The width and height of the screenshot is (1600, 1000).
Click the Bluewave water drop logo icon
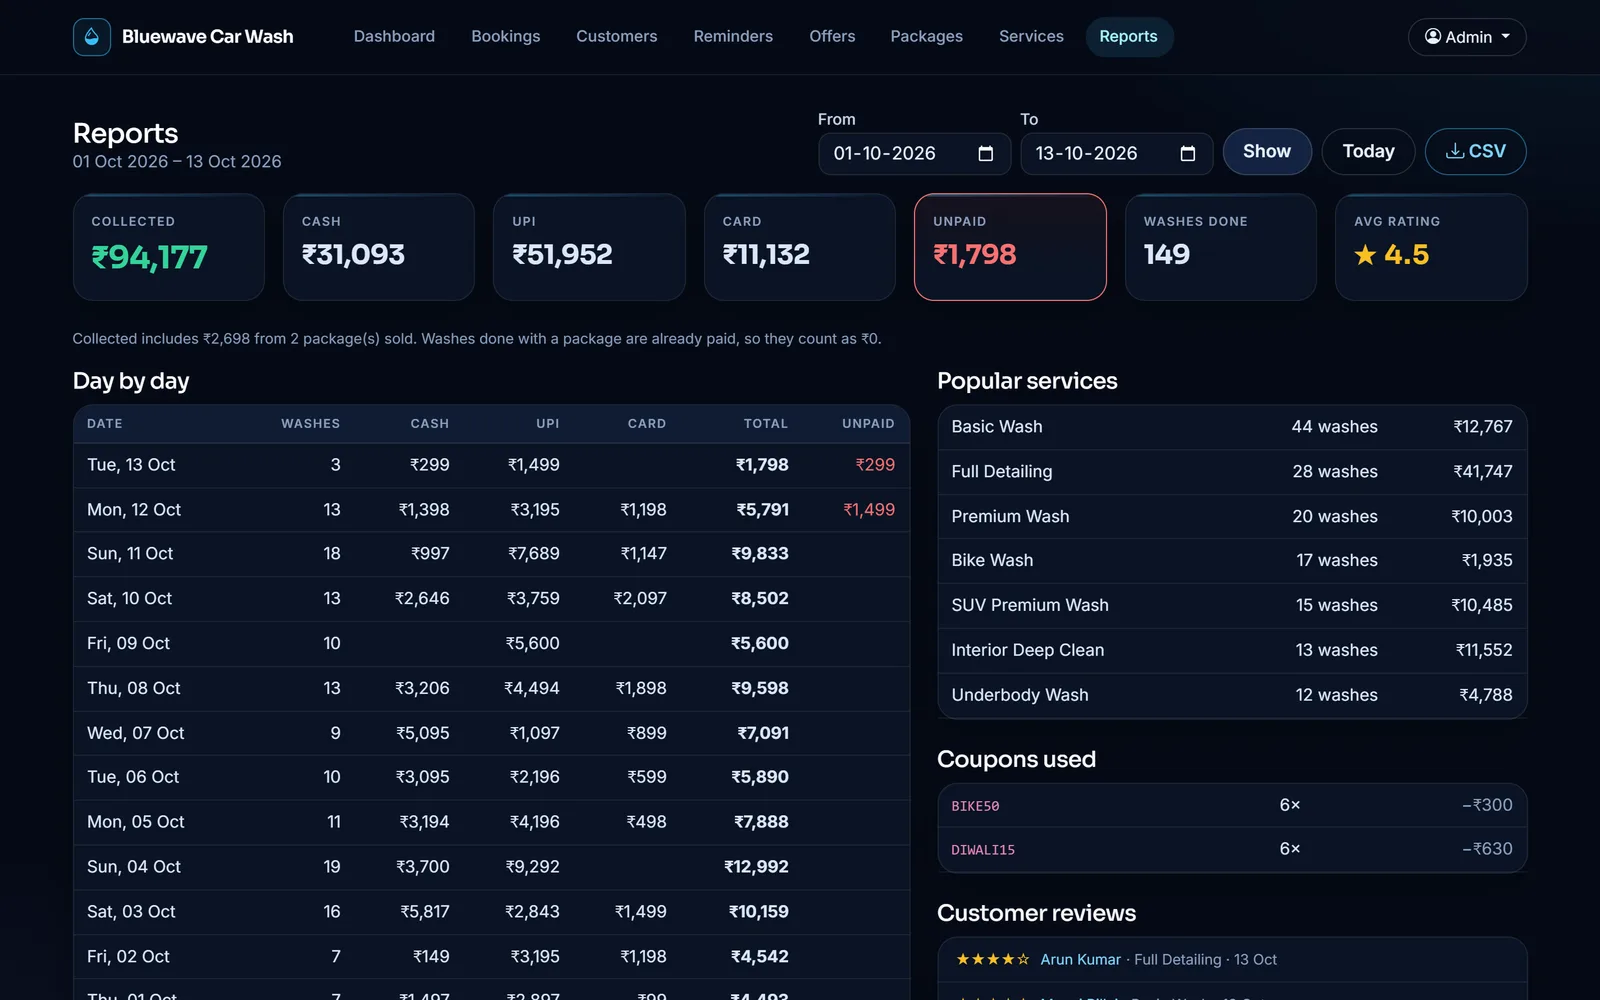tap(92, 37)
